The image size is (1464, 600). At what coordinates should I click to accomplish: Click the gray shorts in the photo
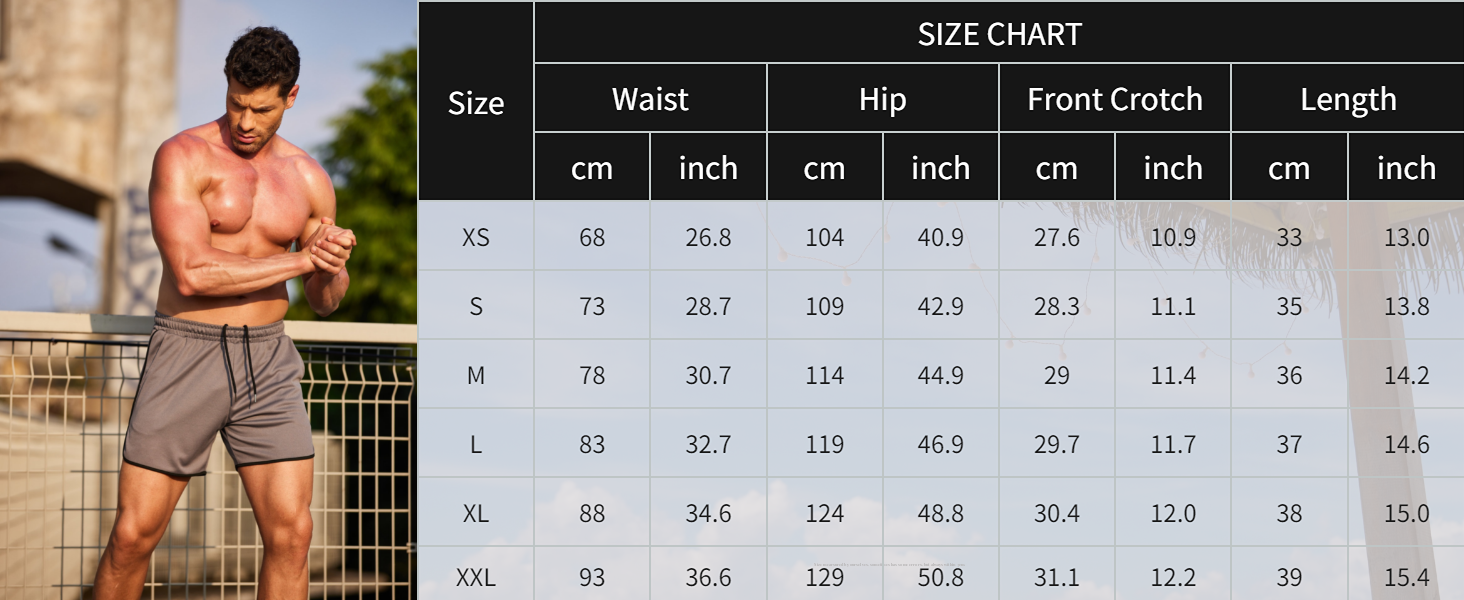[x=220, y=397]
